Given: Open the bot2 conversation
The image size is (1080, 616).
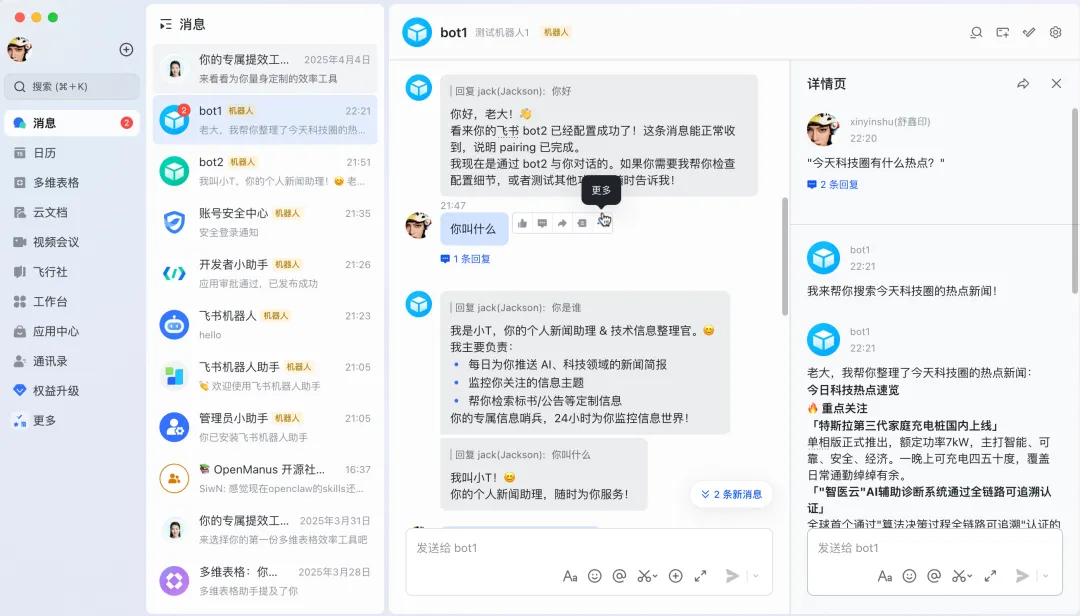Looking at the screenshot, I should click(265, 172).
